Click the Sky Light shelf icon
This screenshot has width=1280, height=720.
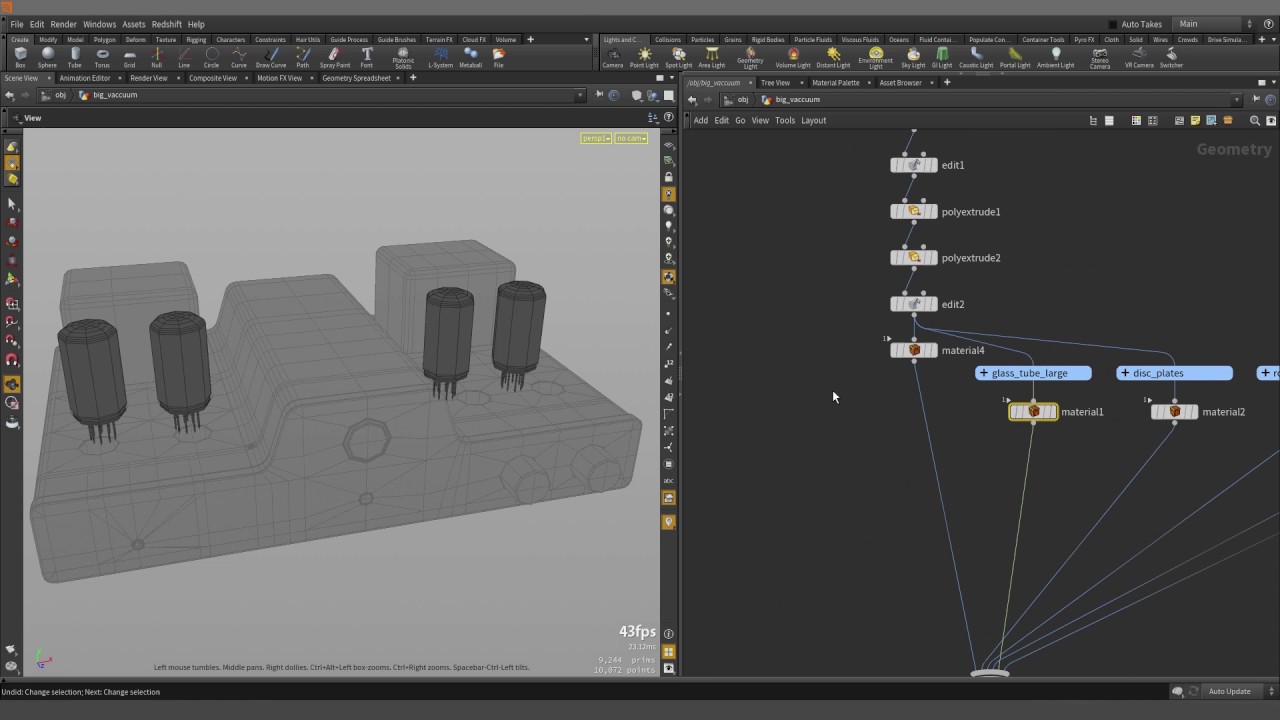pos(913,57)
